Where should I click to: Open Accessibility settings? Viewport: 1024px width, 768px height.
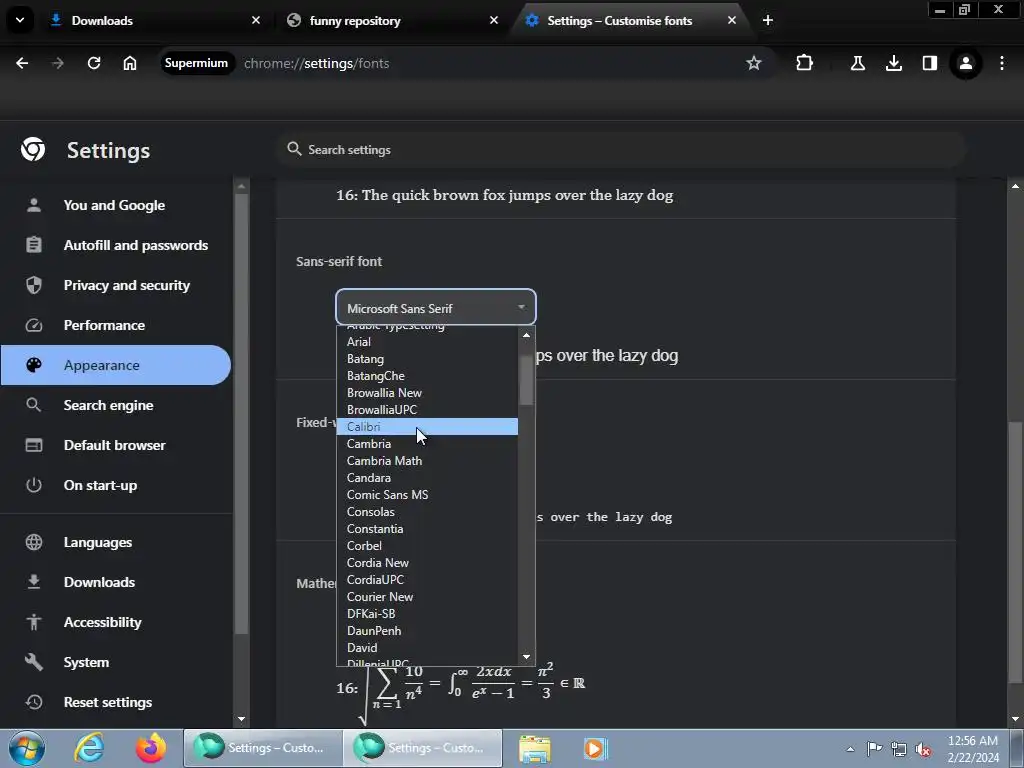click(x=115, y=622)
